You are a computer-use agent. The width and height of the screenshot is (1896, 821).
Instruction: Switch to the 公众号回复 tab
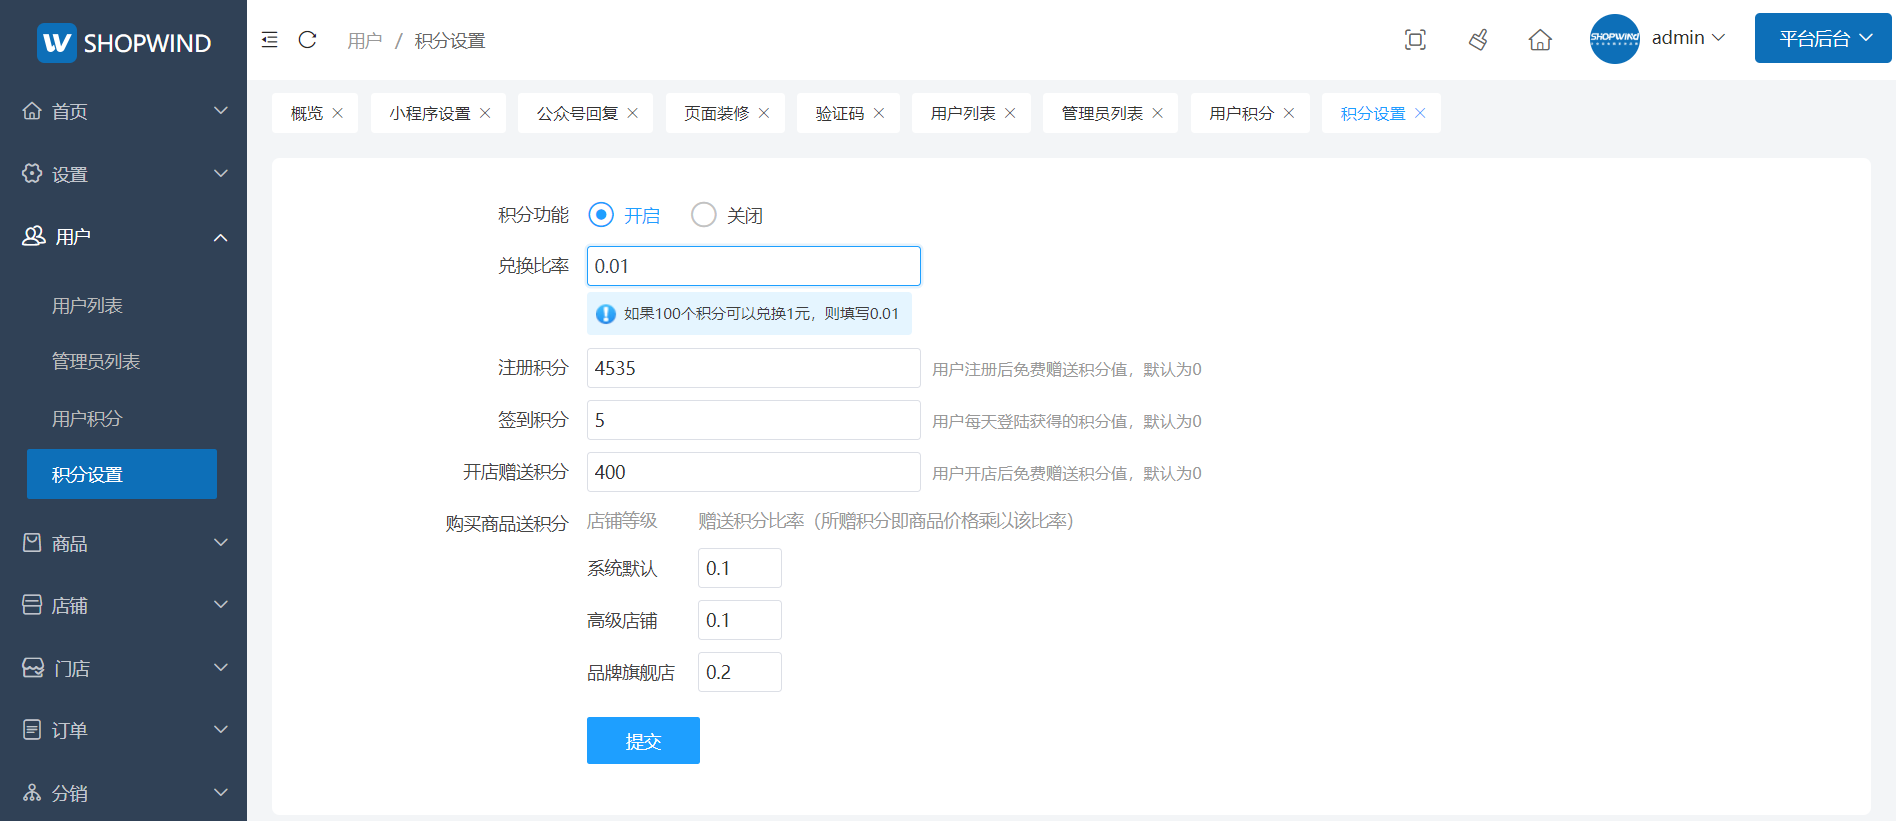(578, 113)
